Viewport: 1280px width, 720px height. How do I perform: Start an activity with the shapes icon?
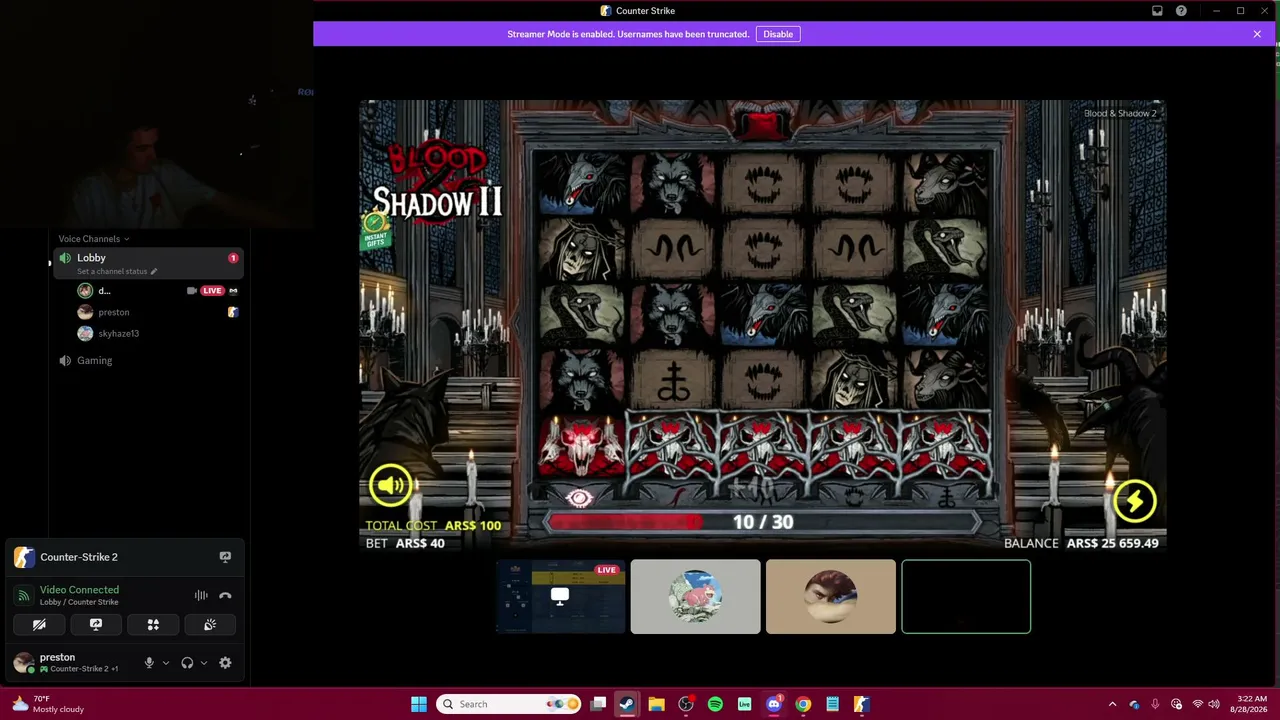[153, 625]
